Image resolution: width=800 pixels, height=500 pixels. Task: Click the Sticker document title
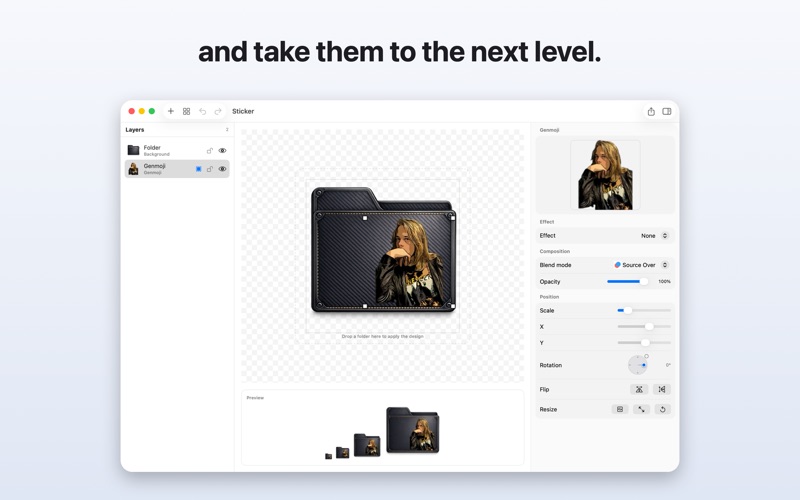tap(243, 111)
